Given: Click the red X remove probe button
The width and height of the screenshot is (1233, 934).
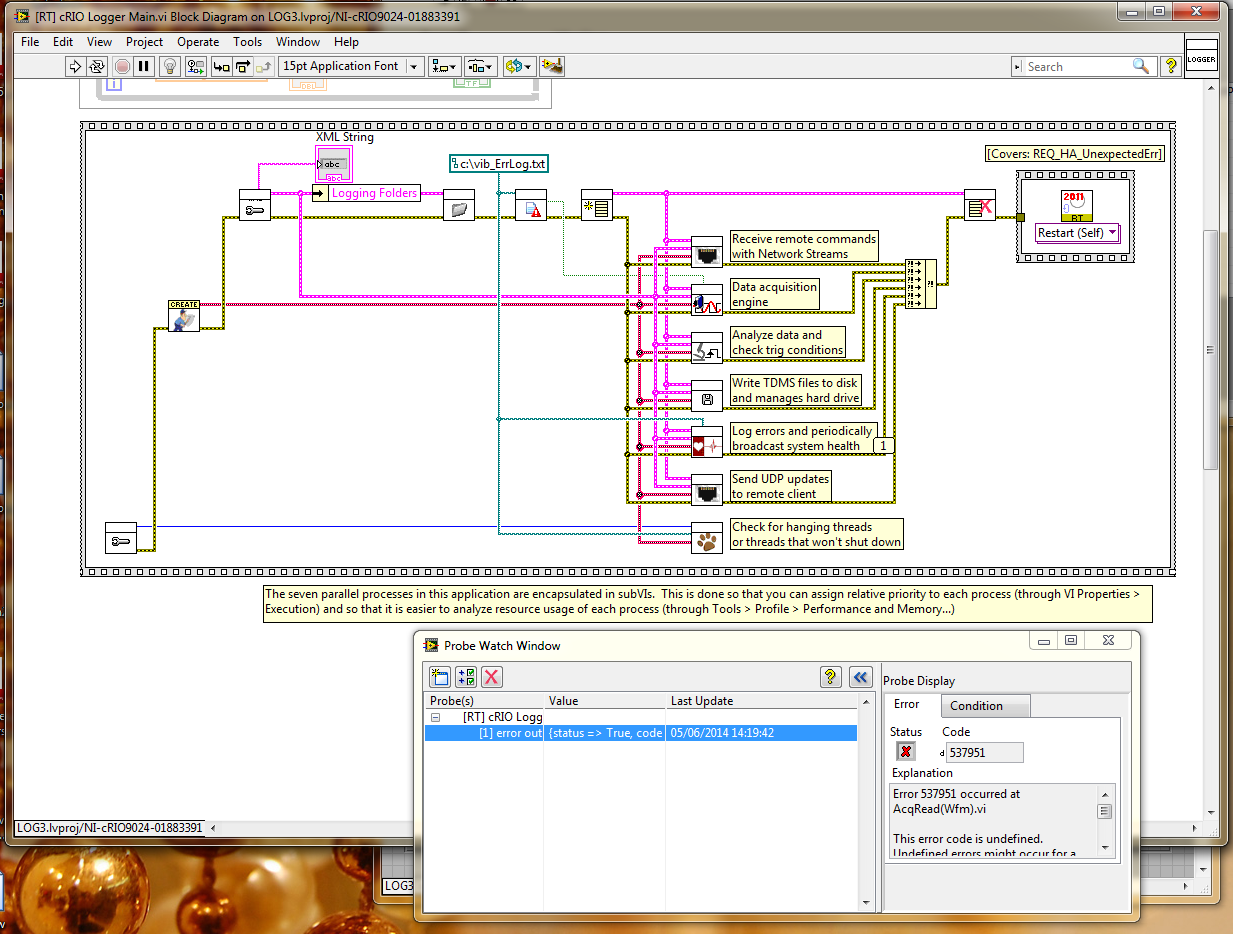Looking at the screenshot, I should pos(492,677).
